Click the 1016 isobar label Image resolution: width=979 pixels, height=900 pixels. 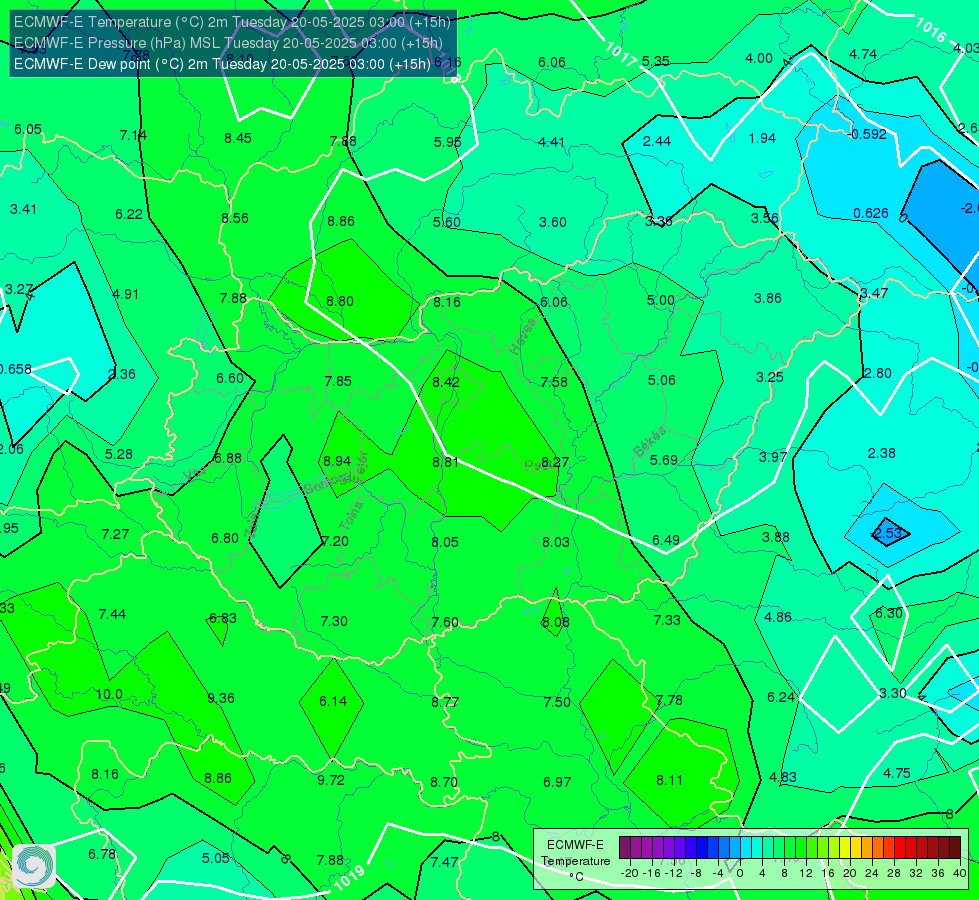pos(931,29)
